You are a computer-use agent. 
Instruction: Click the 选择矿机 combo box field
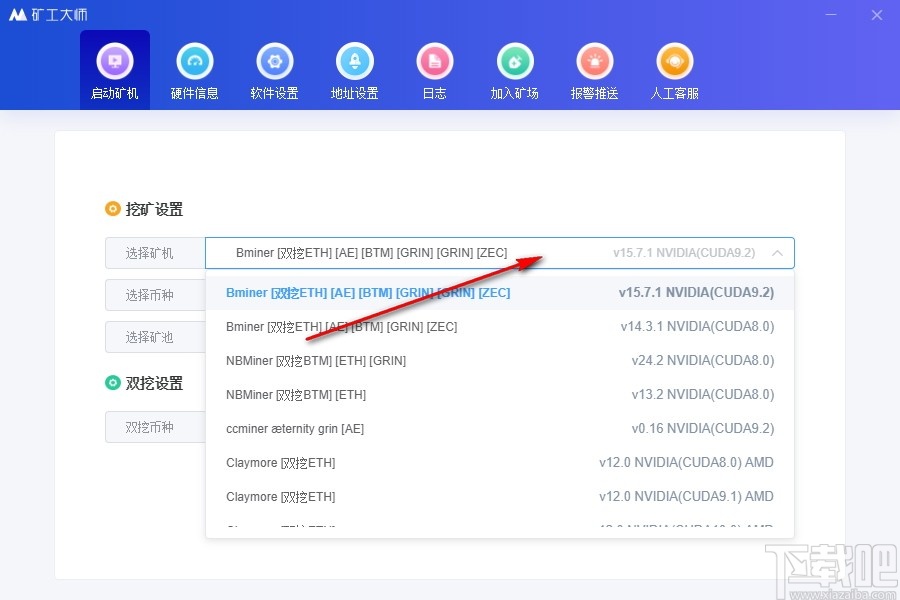pyautogui.click(x=499, y=253)
